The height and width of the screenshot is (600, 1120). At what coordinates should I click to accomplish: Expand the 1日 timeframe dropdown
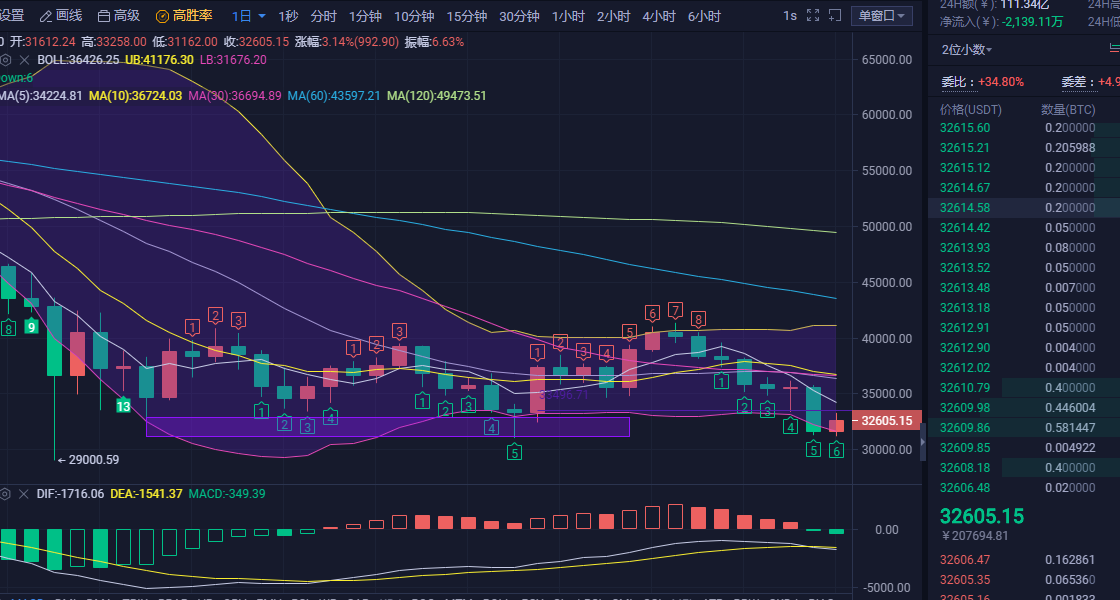(249, 16)
